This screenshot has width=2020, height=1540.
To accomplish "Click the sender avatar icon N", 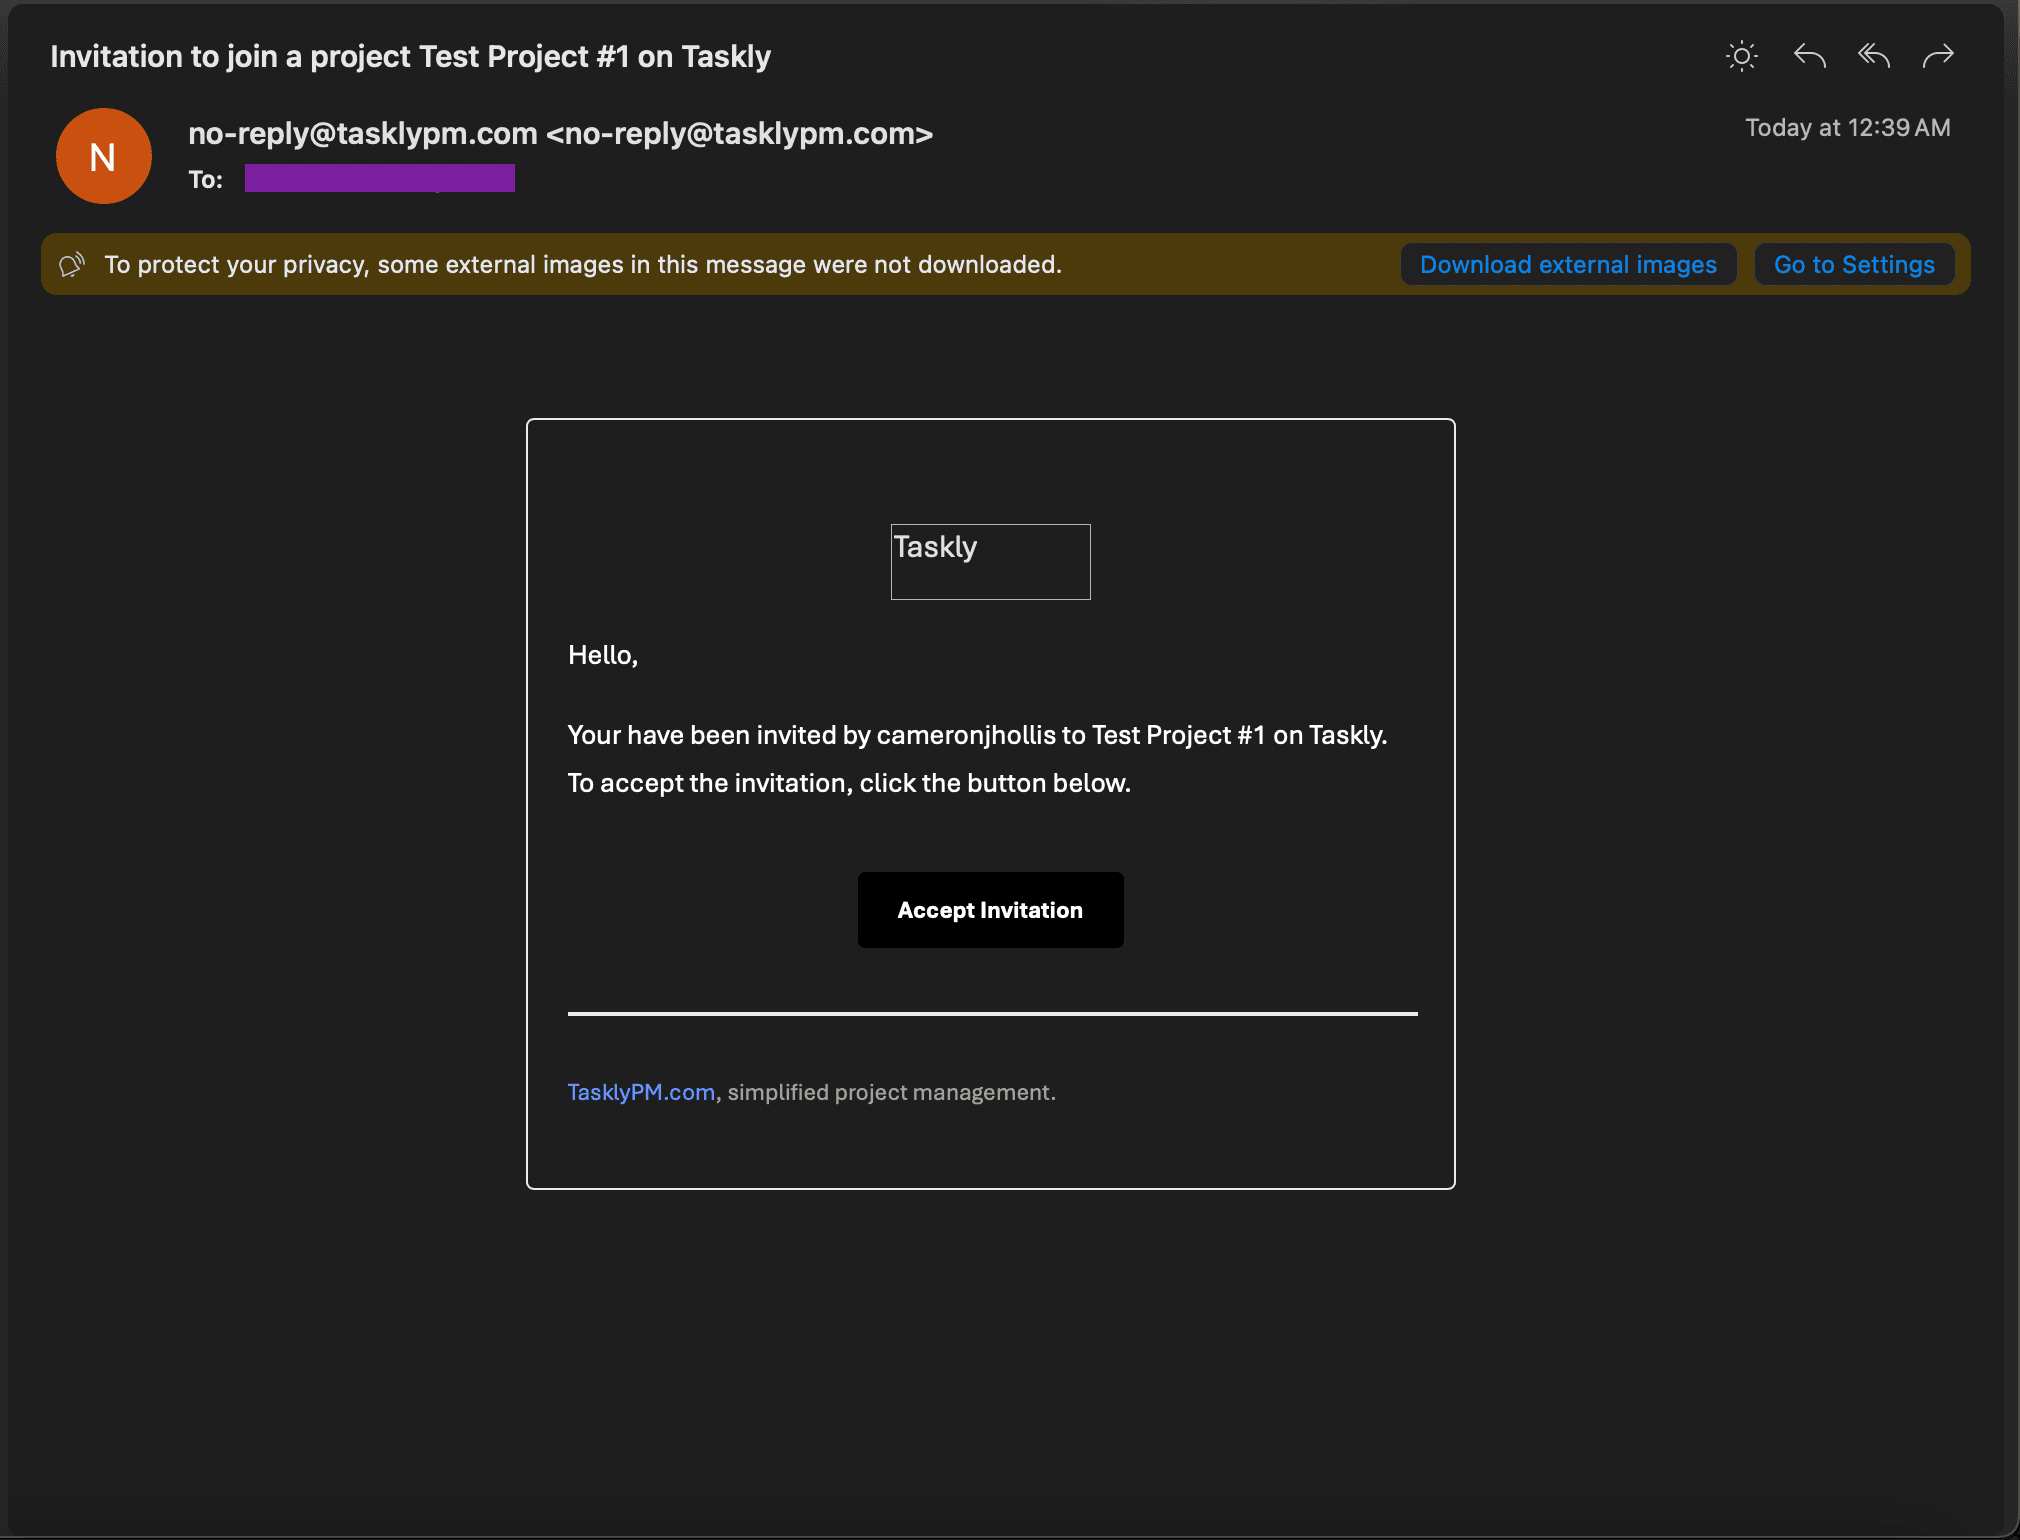I will [104, 155].
